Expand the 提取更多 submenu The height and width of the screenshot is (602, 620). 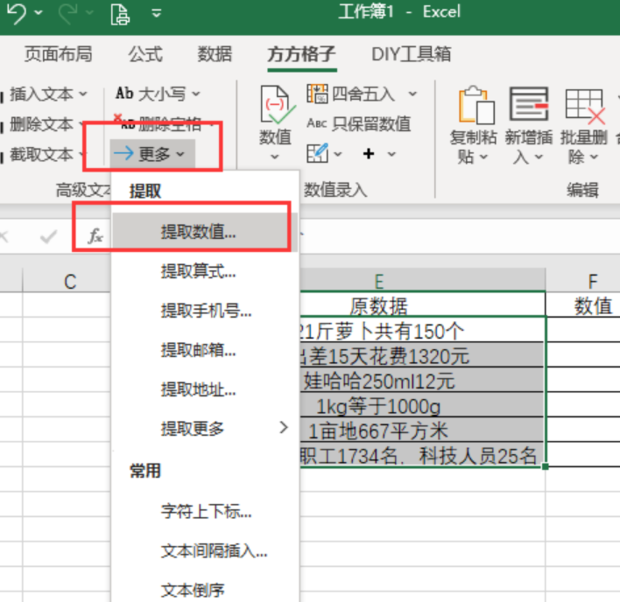coord(204,428)
